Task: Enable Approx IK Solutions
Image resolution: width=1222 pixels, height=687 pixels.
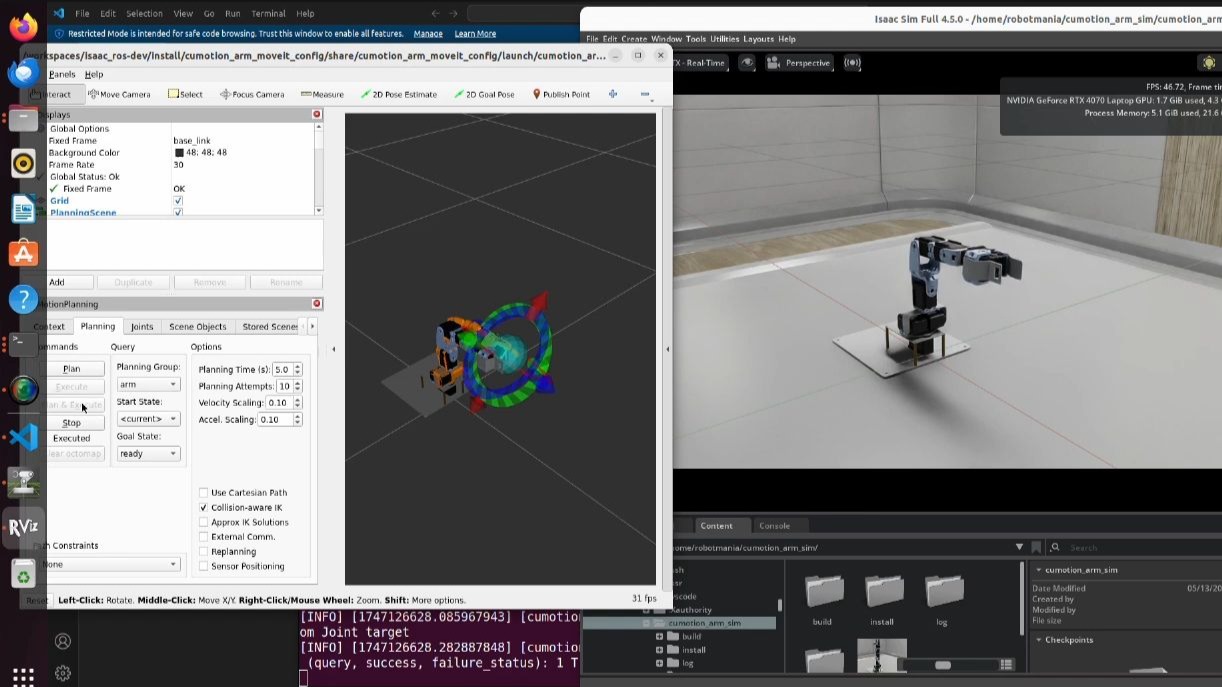Action: (x=204, y=522)
